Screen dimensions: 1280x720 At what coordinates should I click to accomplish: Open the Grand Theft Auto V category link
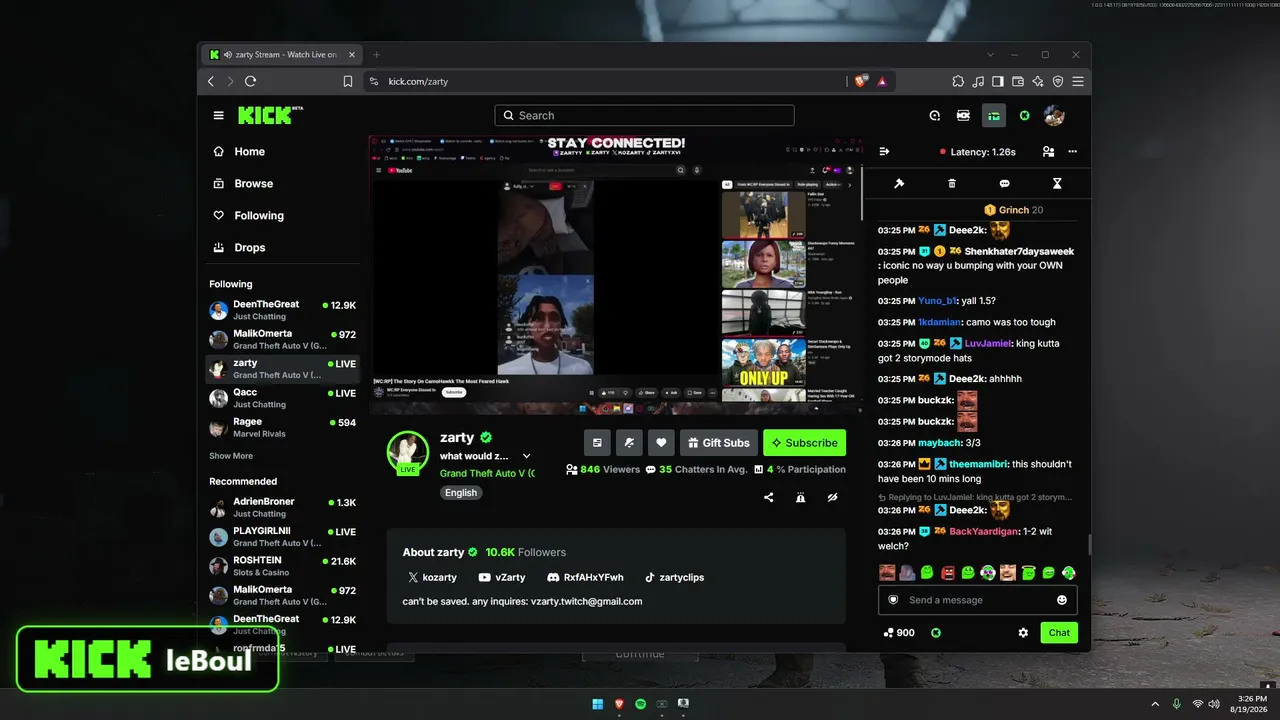coord(487,473)
